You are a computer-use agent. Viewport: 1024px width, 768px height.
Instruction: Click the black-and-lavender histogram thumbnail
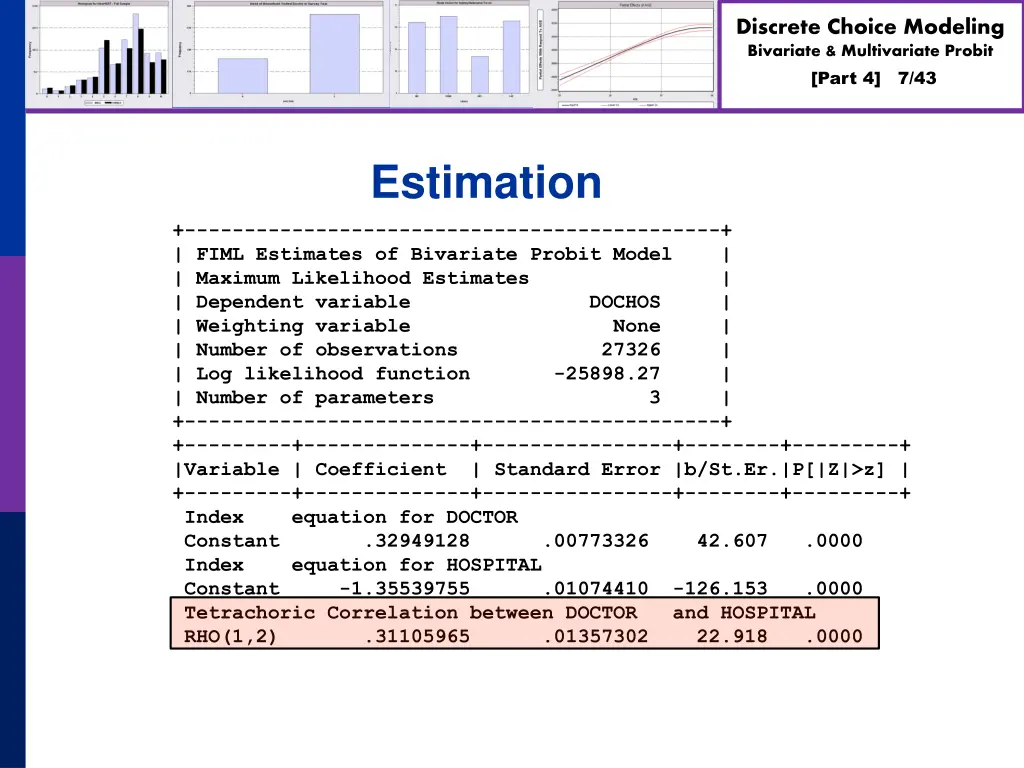(x=99, y=54)
